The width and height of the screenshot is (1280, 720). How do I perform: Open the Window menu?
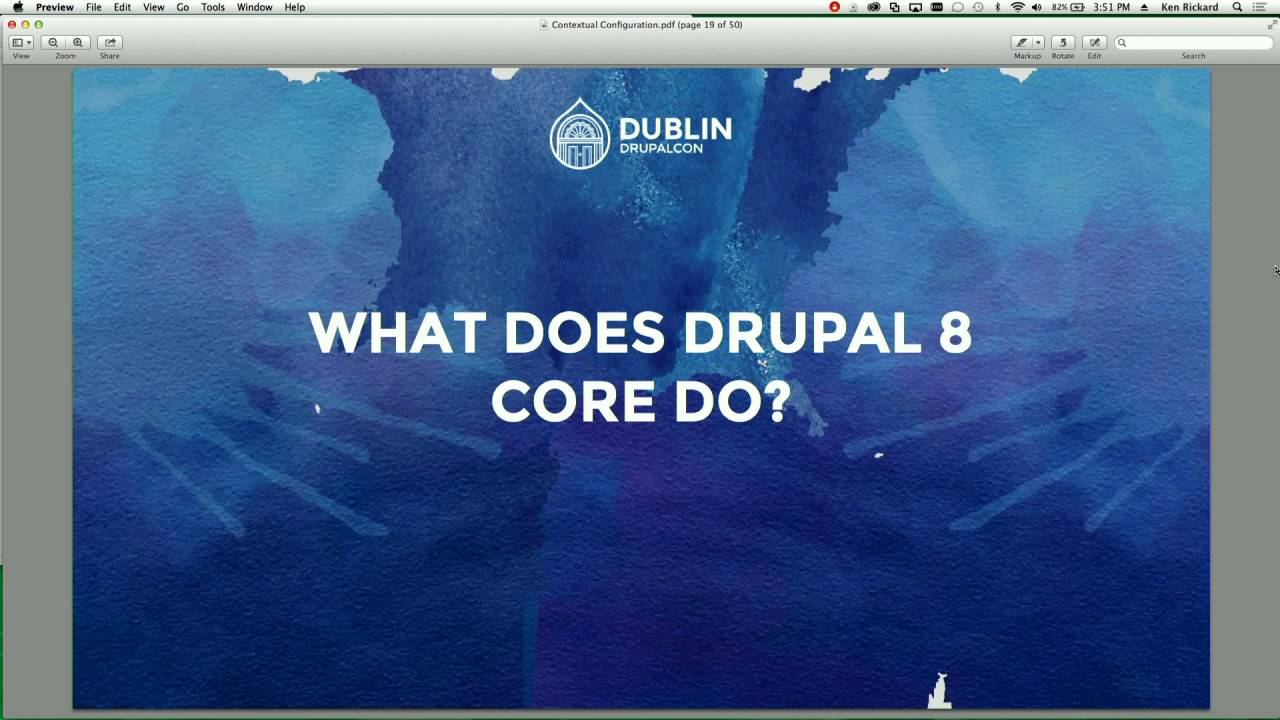tap(254, 7)
